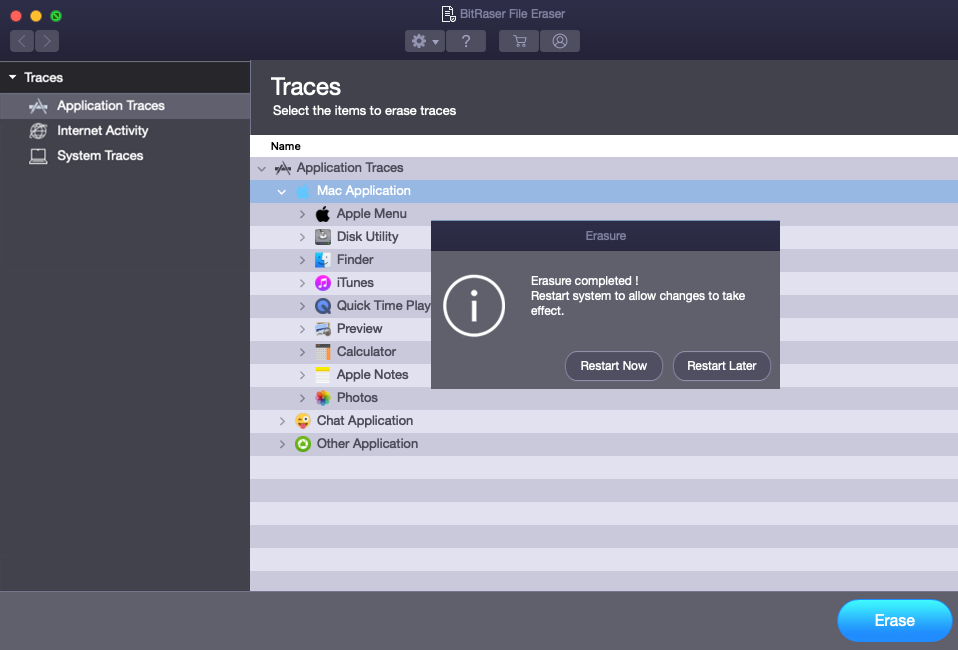
Task: Click the info icon in Erasure dialog
Action: coord(474,305)
